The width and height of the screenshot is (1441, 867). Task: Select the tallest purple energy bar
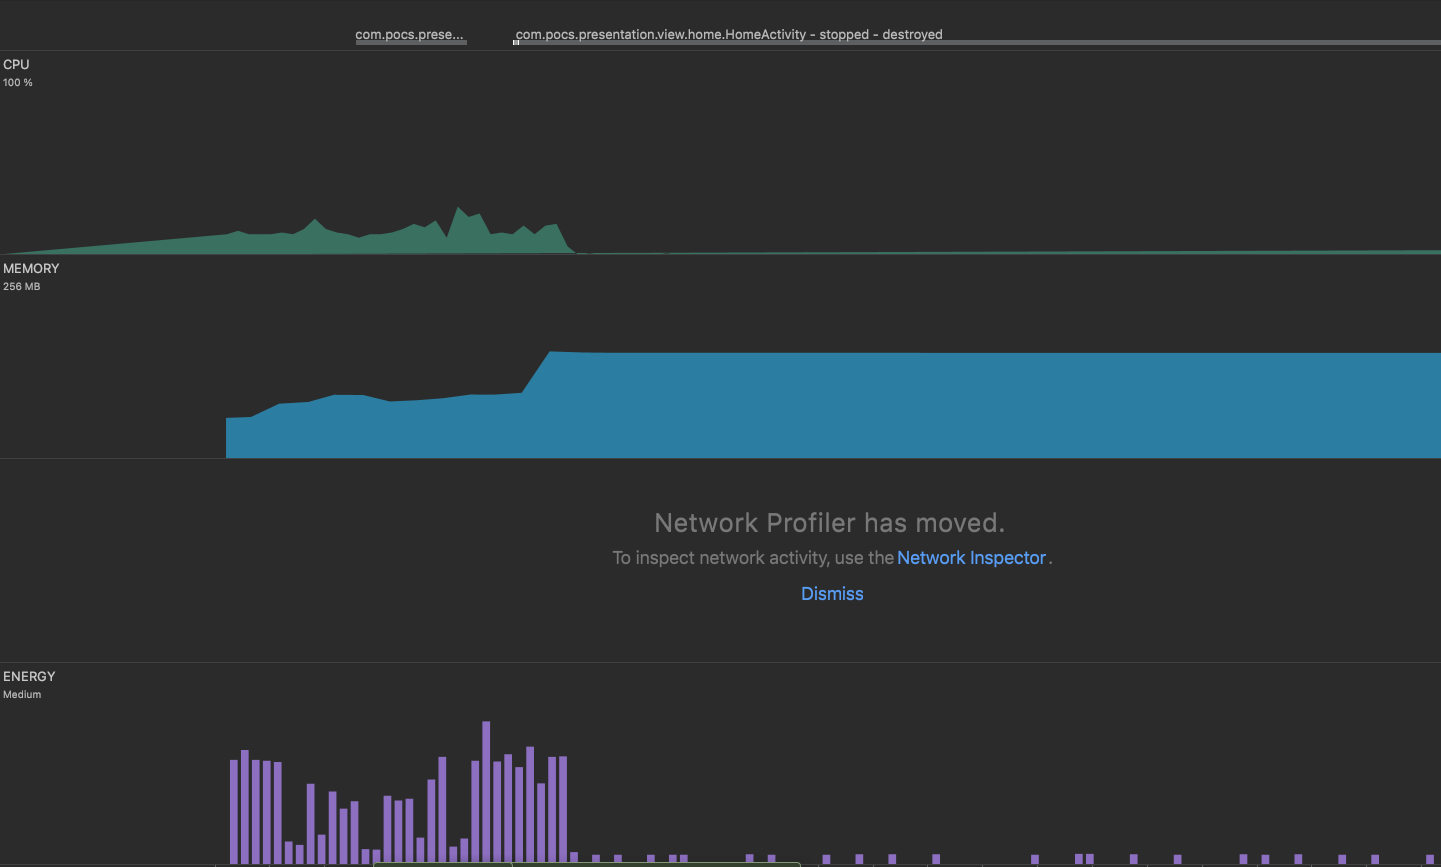tap(487, 790)
